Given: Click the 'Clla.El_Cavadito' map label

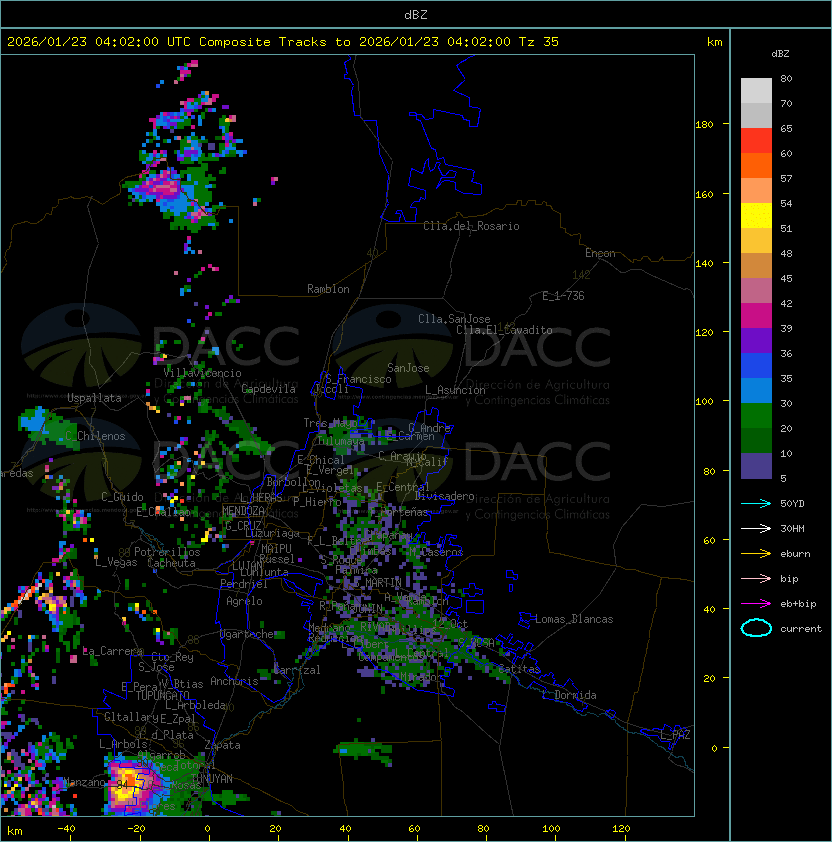Looking at the screenshot, I should point(504,330).
